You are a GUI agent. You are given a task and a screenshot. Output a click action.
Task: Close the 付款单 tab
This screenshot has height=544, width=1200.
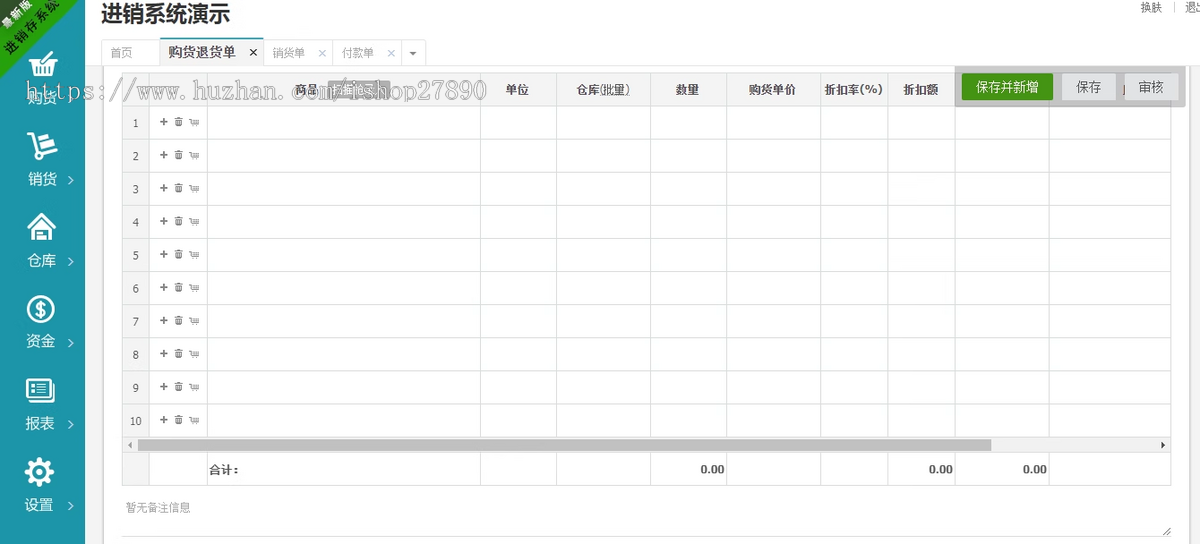tap(391, 53)
